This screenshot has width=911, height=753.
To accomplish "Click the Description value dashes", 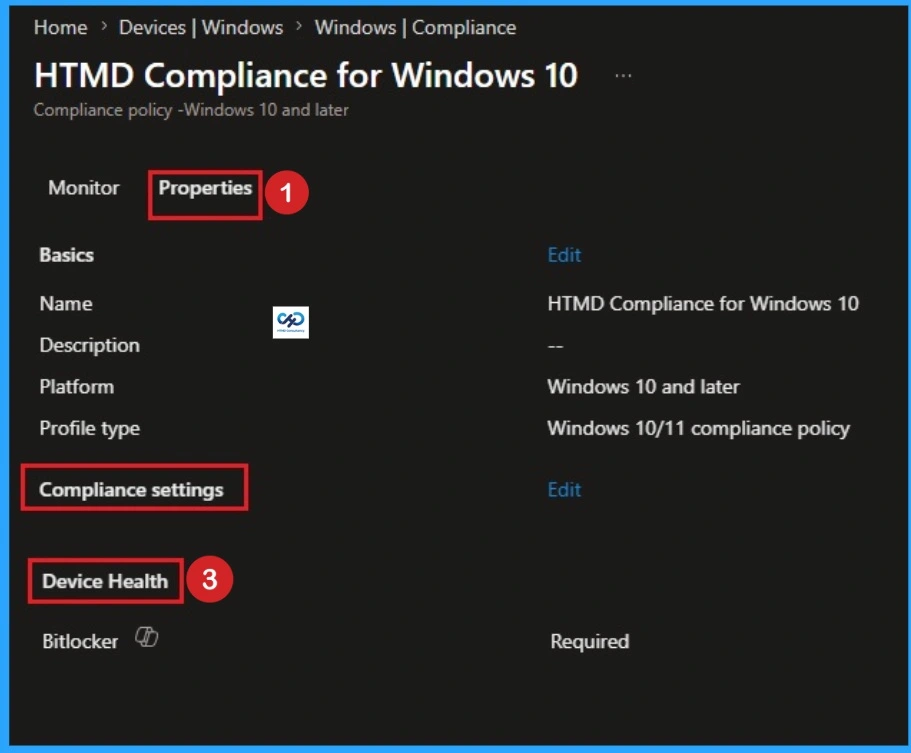I will pyautogui.click(x=555, y=346).
